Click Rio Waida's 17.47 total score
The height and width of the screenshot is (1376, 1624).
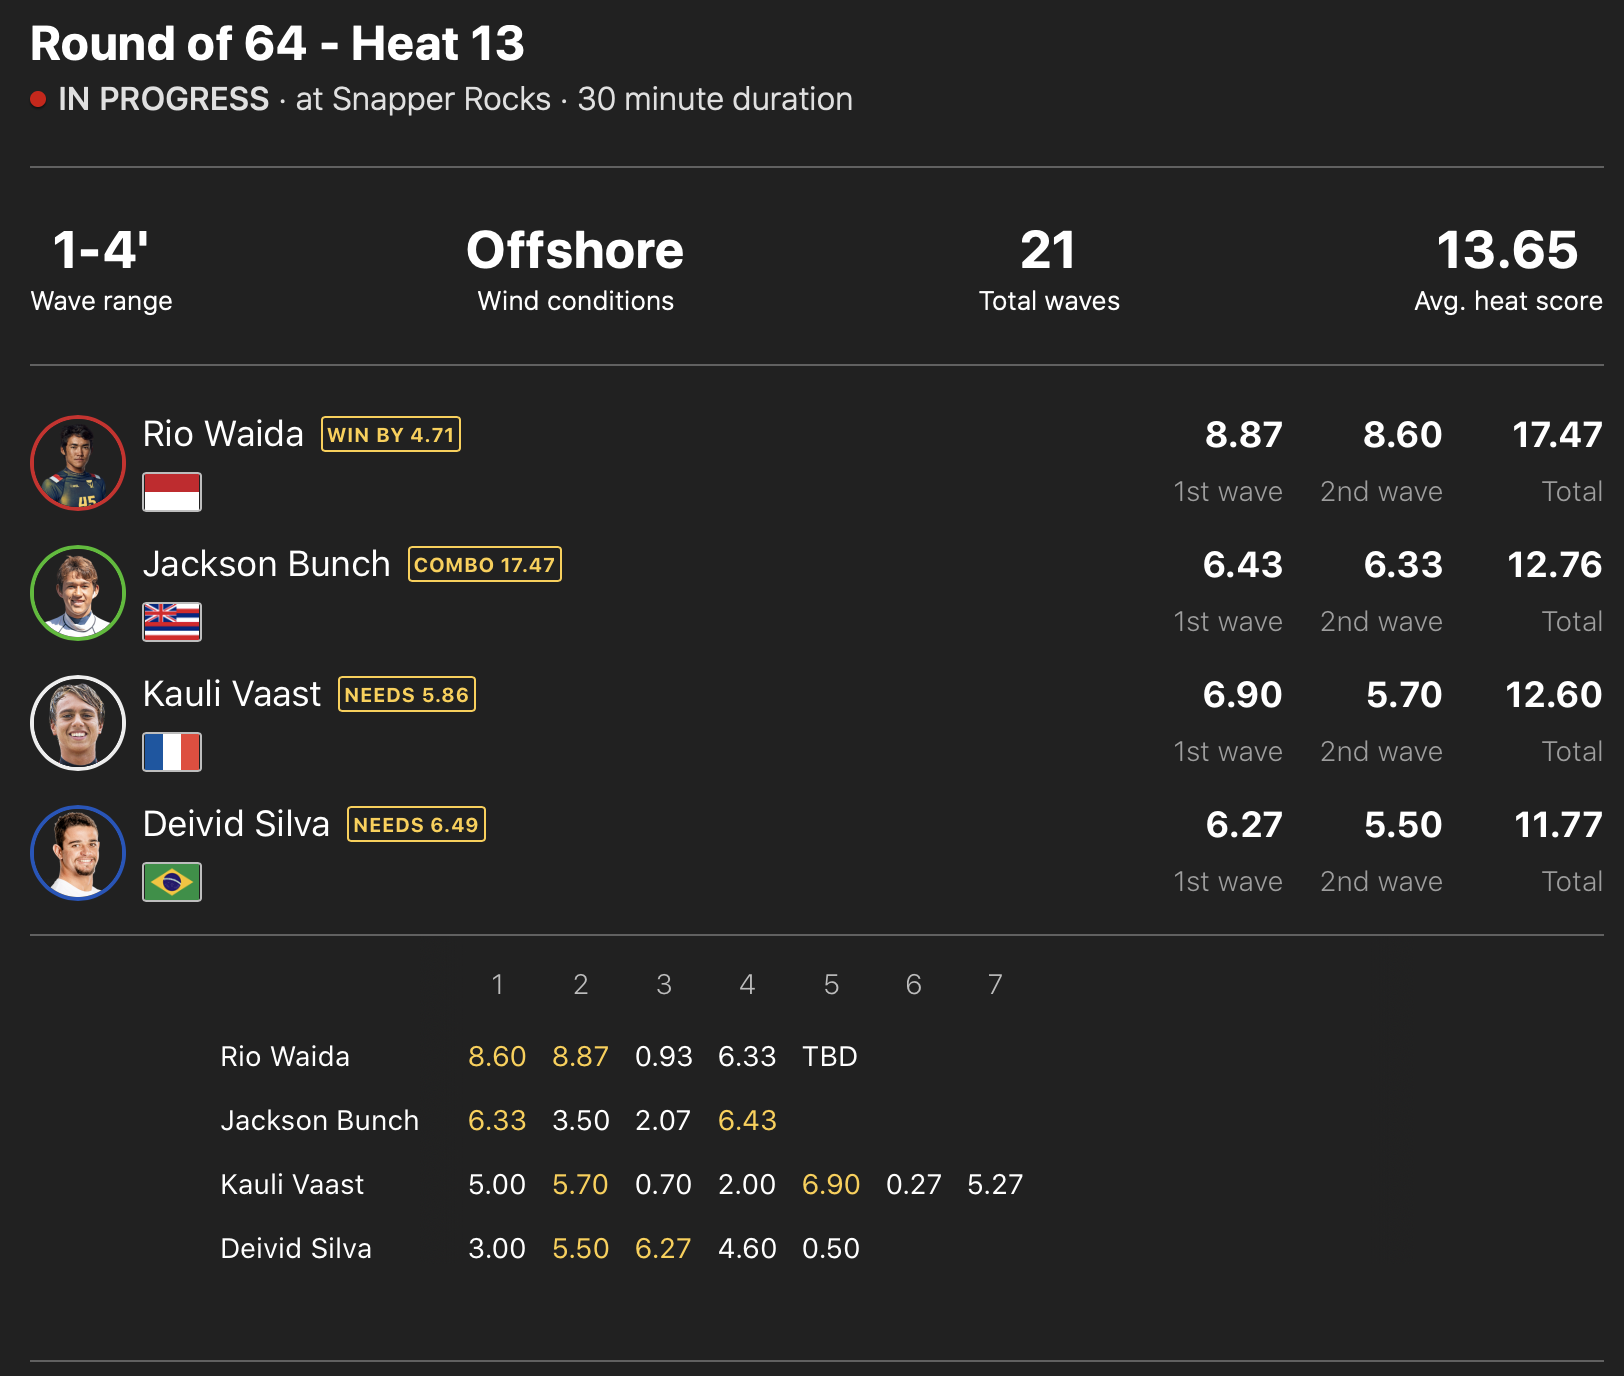coord(1556,435)
